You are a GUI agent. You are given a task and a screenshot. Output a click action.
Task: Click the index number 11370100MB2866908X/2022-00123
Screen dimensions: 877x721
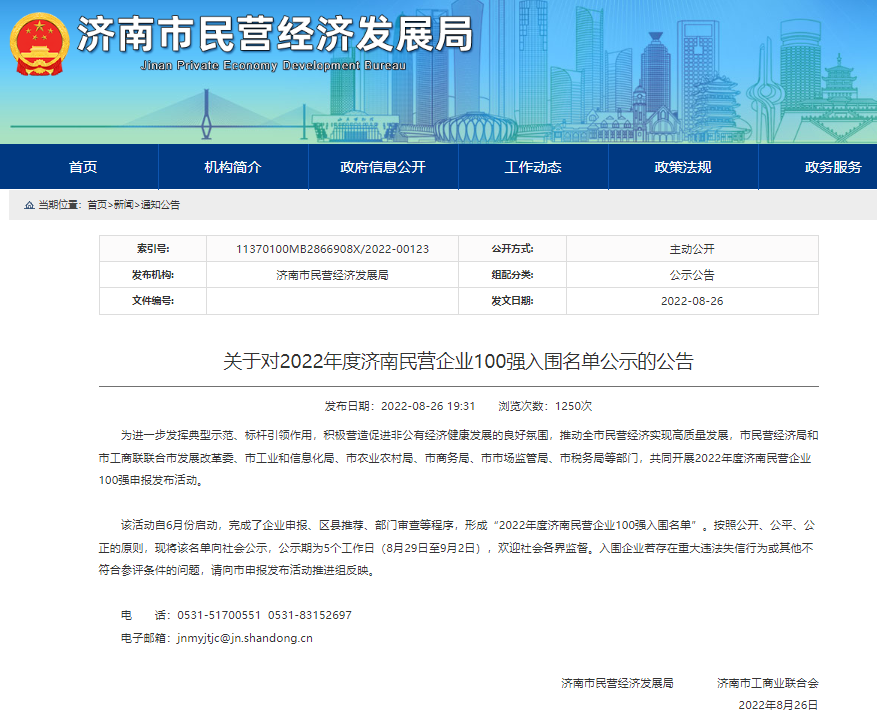point(332,249)
